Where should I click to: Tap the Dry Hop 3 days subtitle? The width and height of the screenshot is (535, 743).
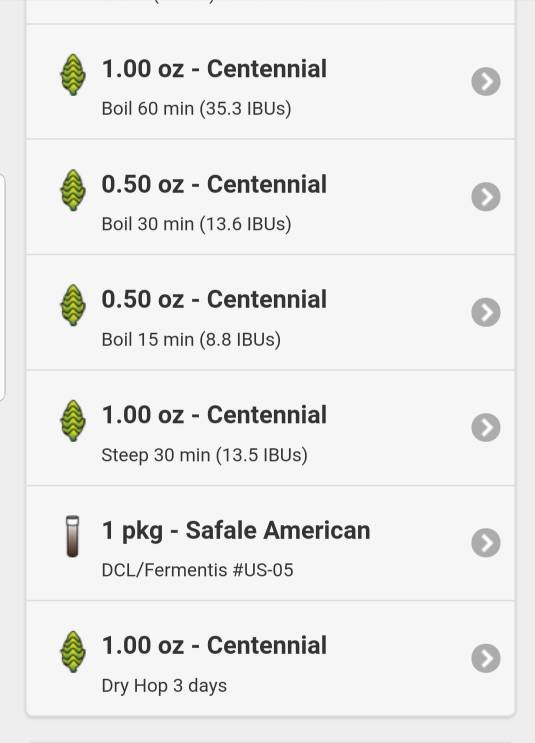click(164, 686)
